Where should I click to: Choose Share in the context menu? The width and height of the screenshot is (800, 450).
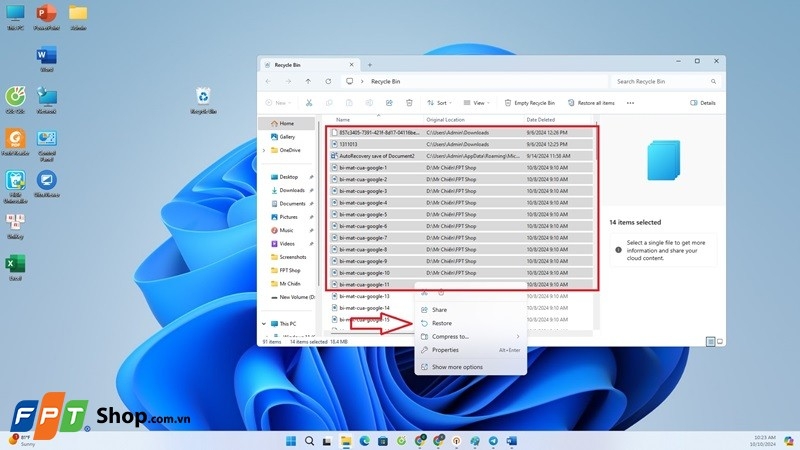click(x=439, y=310)
